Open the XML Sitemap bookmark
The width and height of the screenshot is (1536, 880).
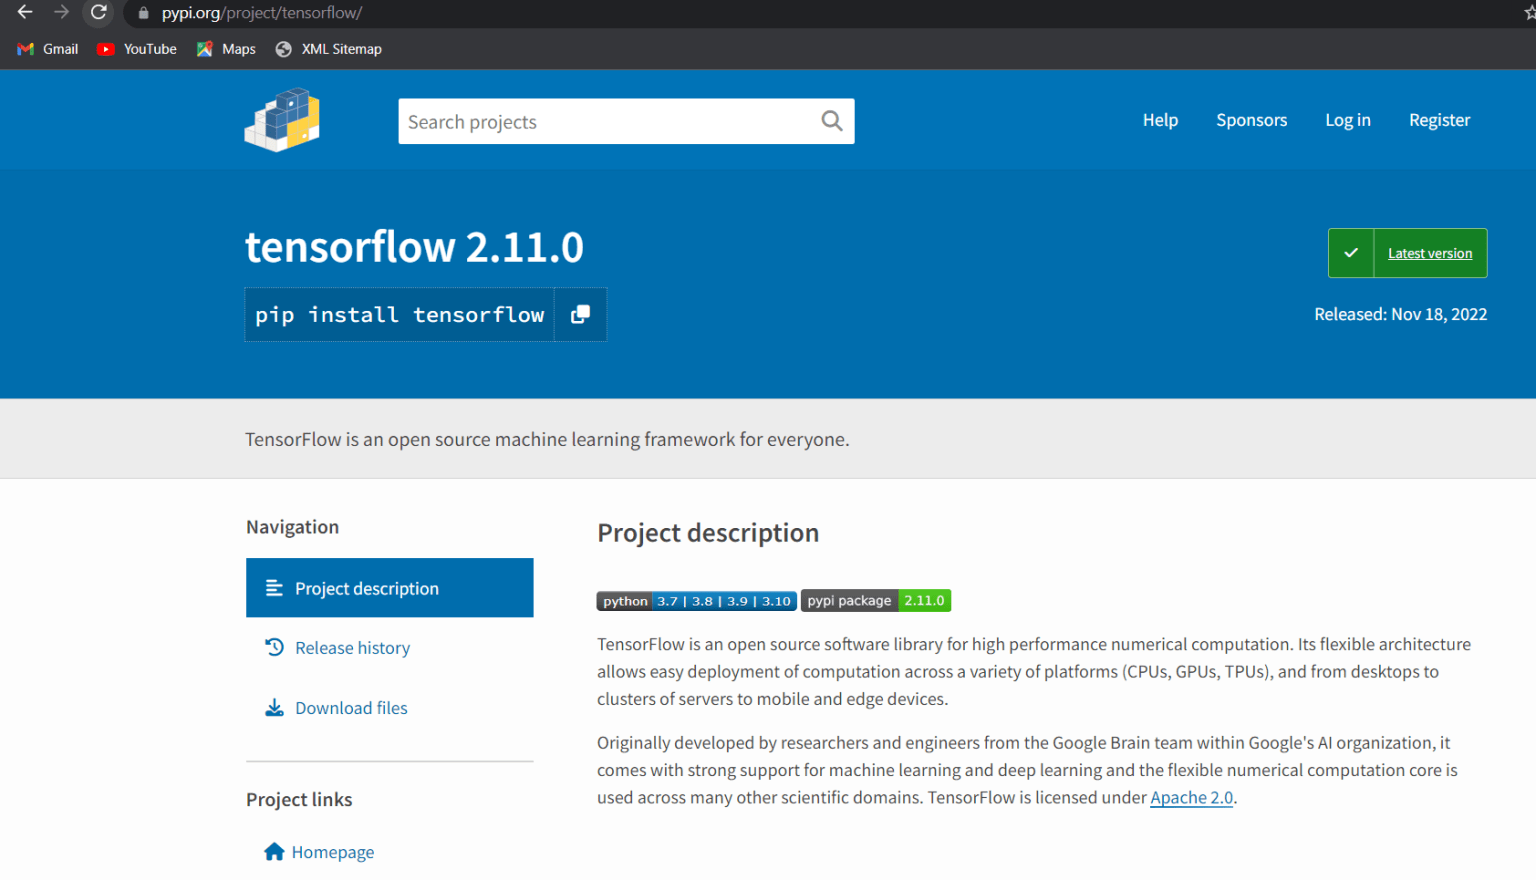[x=328, y=48]
